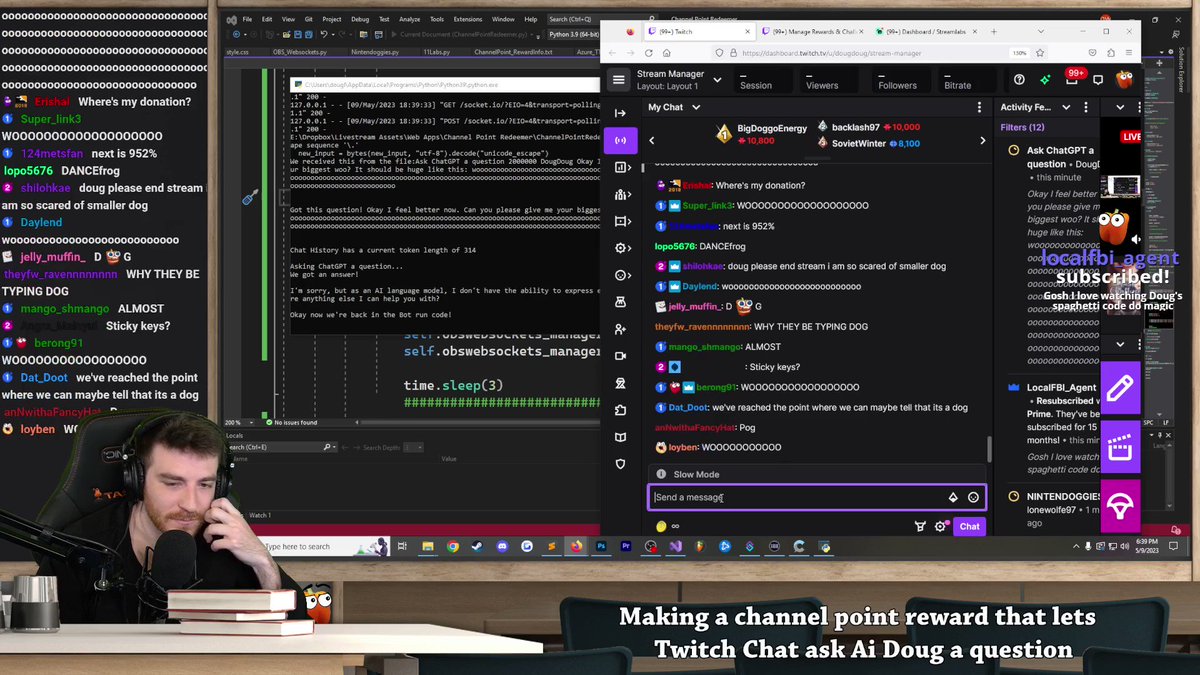The width and height of the screenshot is (1200, 675).
Task: Expand the Activity Feed panel dropdown
Action: [1066, 107]
